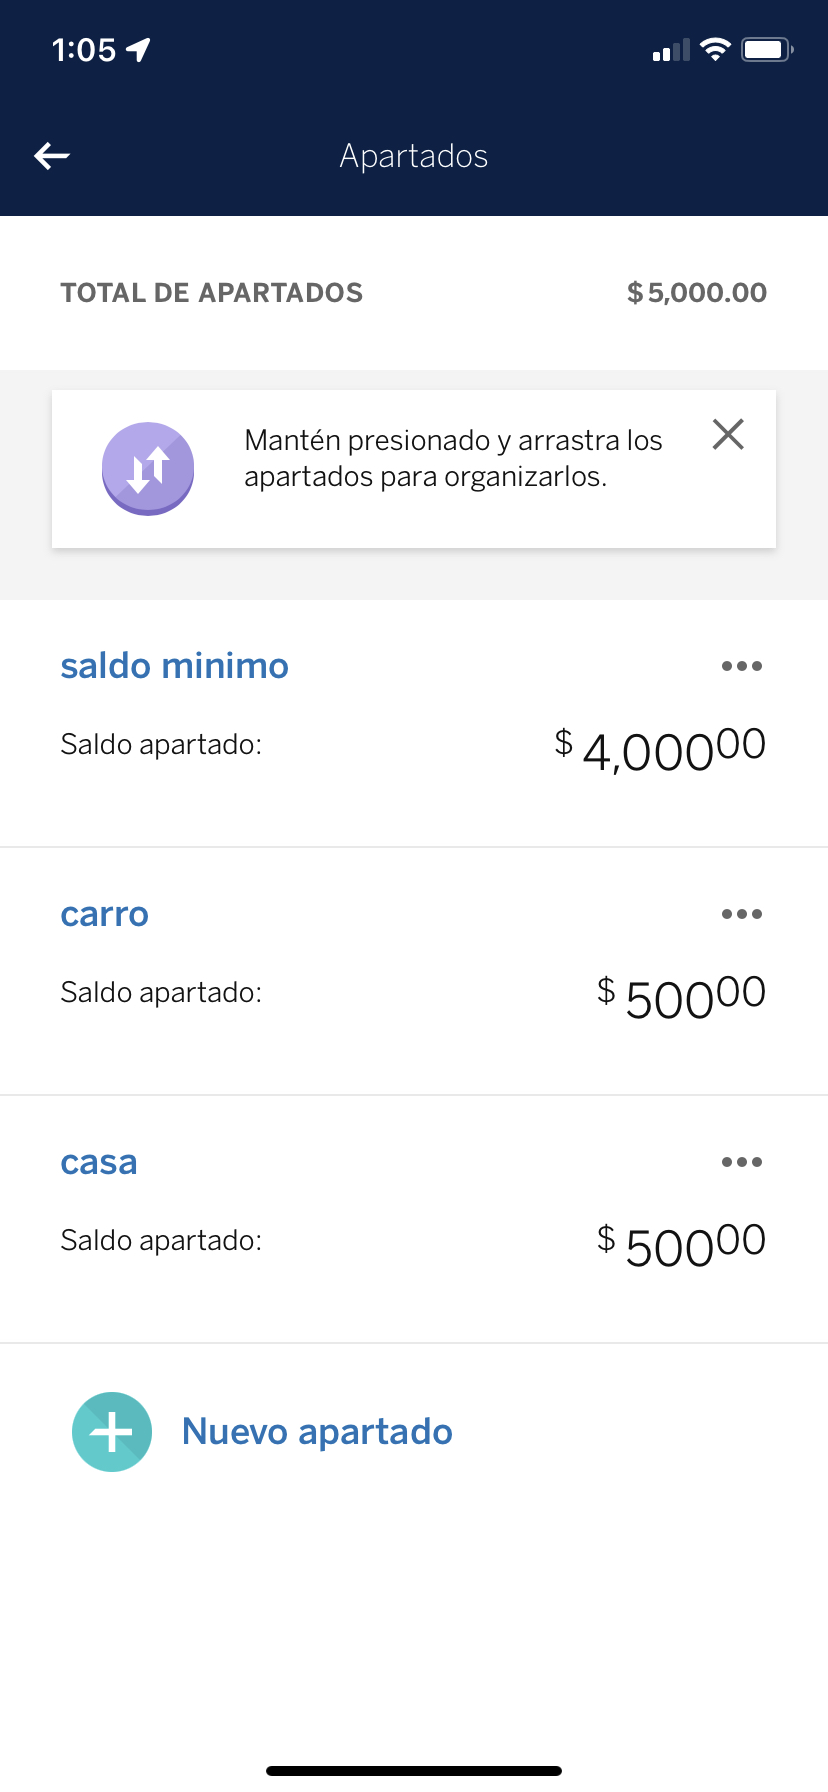Open the casa apartado
Image resolution: width=828 pixels, height=1792 pixels.
tap(98, 1162)
